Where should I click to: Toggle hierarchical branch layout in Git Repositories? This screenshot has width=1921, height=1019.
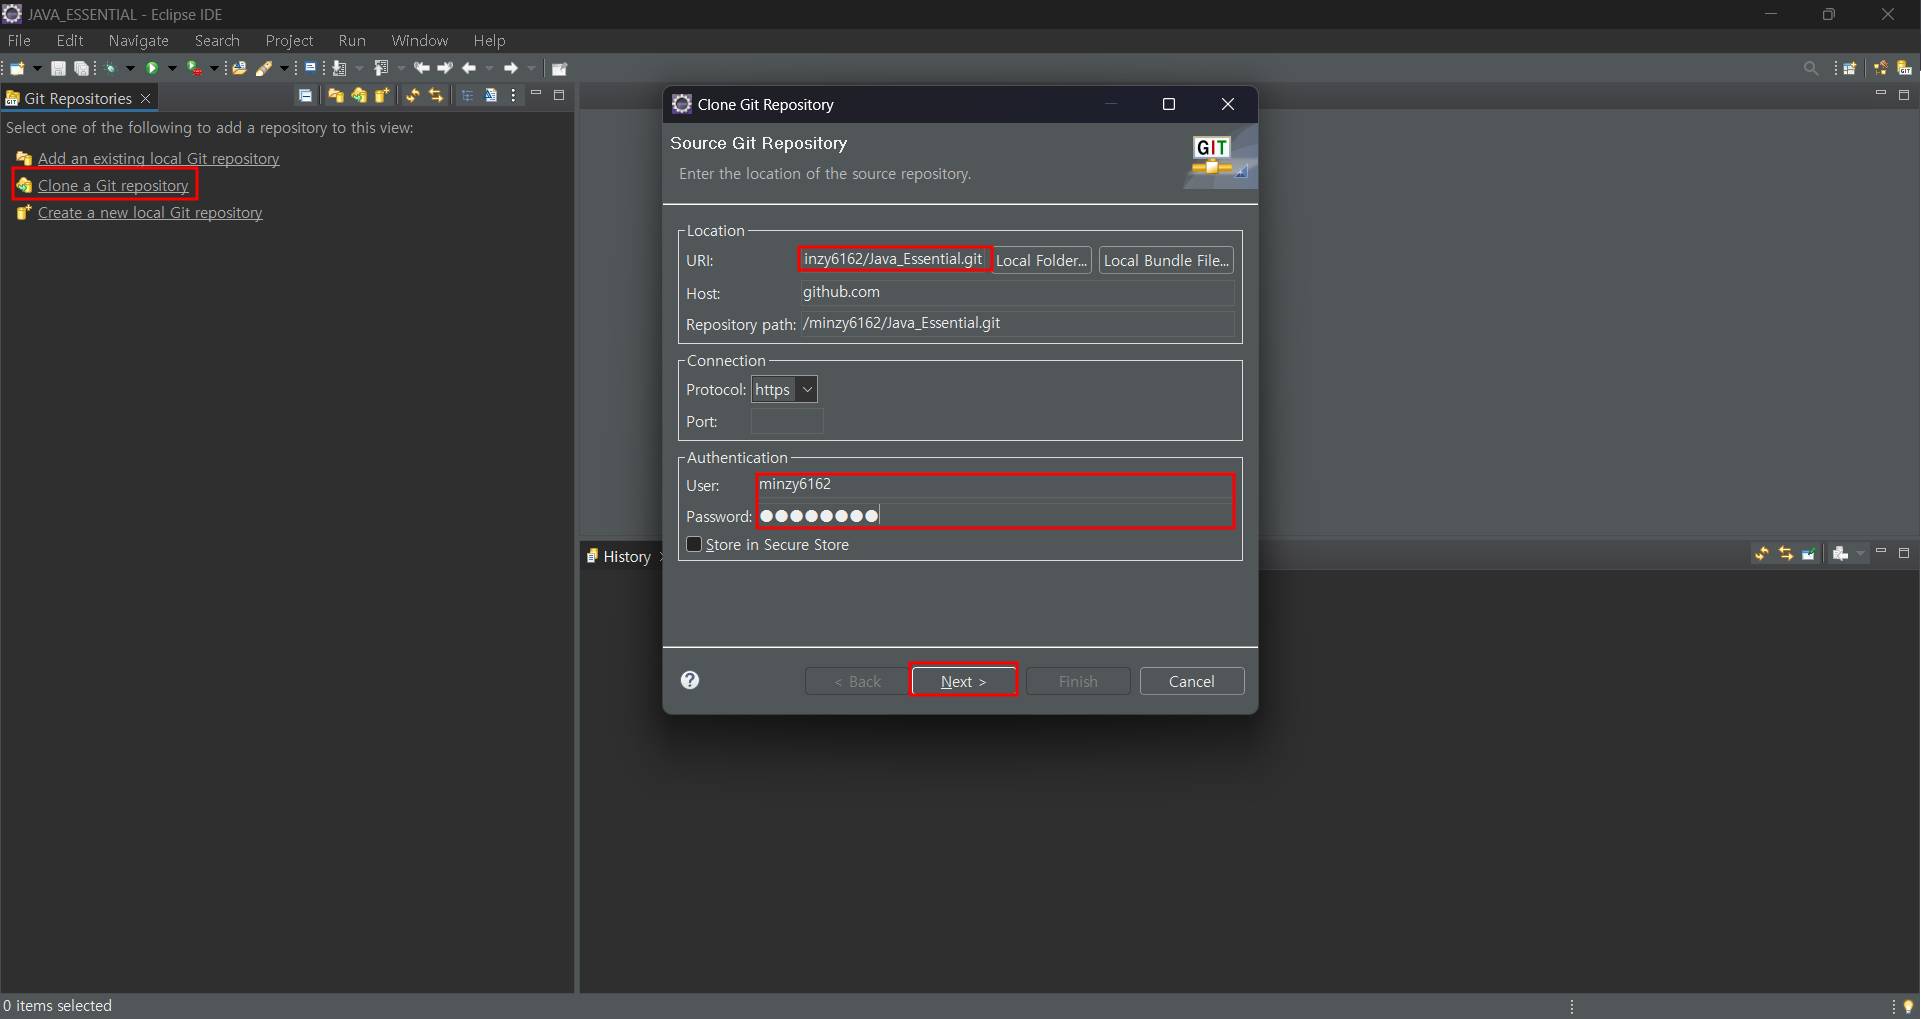click(467, 96)
